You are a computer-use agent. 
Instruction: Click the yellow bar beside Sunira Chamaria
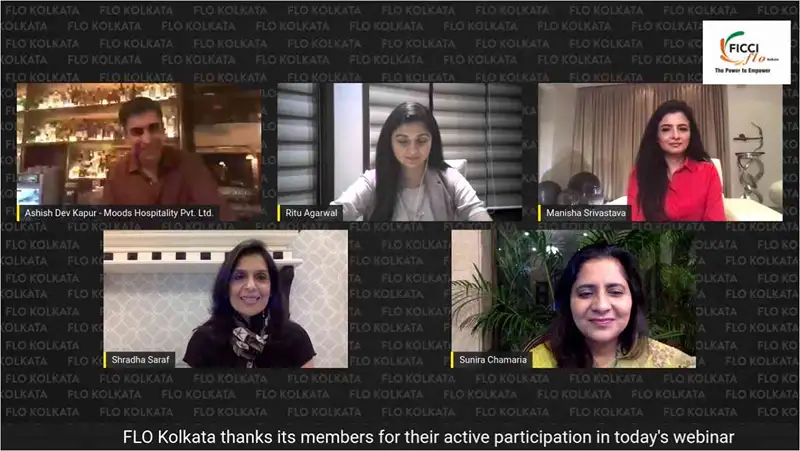coord(453,360)
